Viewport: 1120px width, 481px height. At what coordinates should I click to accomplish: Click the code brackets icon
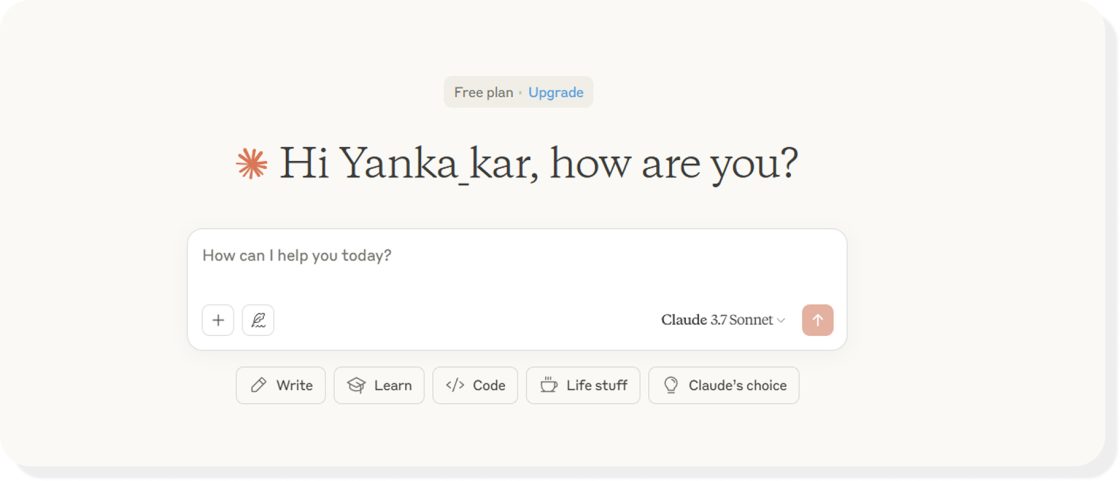(x=455, y=385)
